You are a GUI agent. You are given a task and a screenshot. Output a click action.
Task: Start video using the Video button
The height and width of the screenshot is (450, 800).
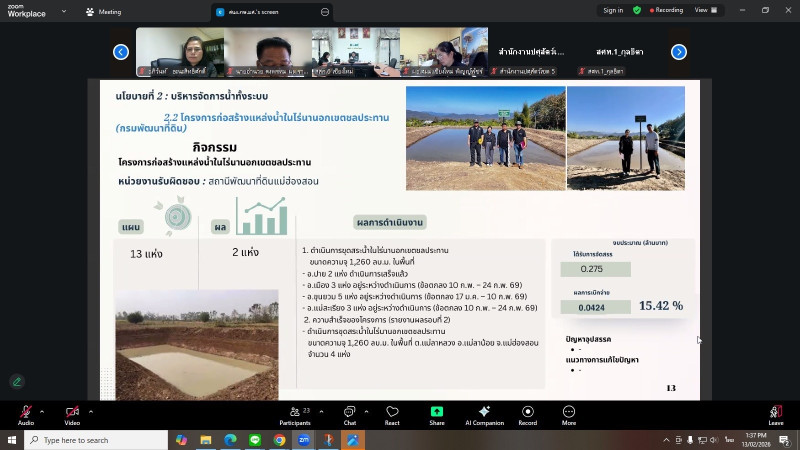[72, 413]
